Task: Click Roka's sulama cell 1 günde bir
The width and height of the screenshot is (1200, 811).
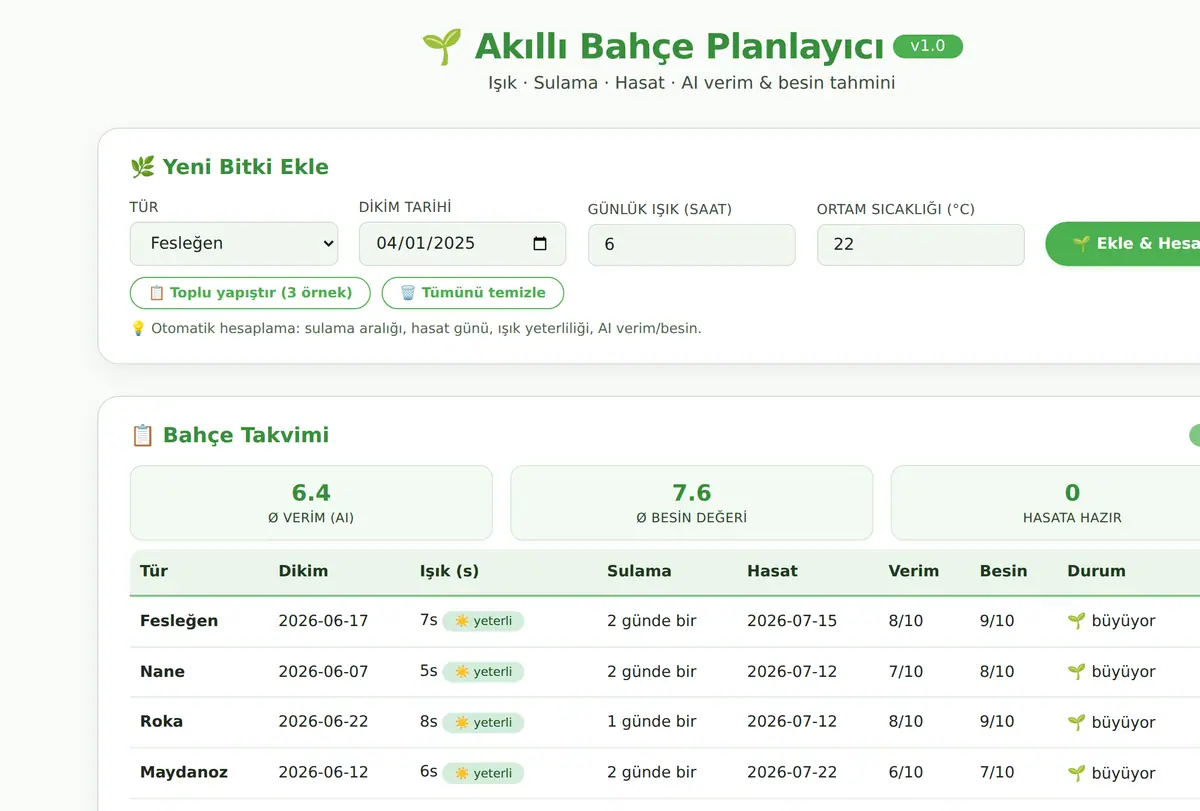Action: (652, 722)
